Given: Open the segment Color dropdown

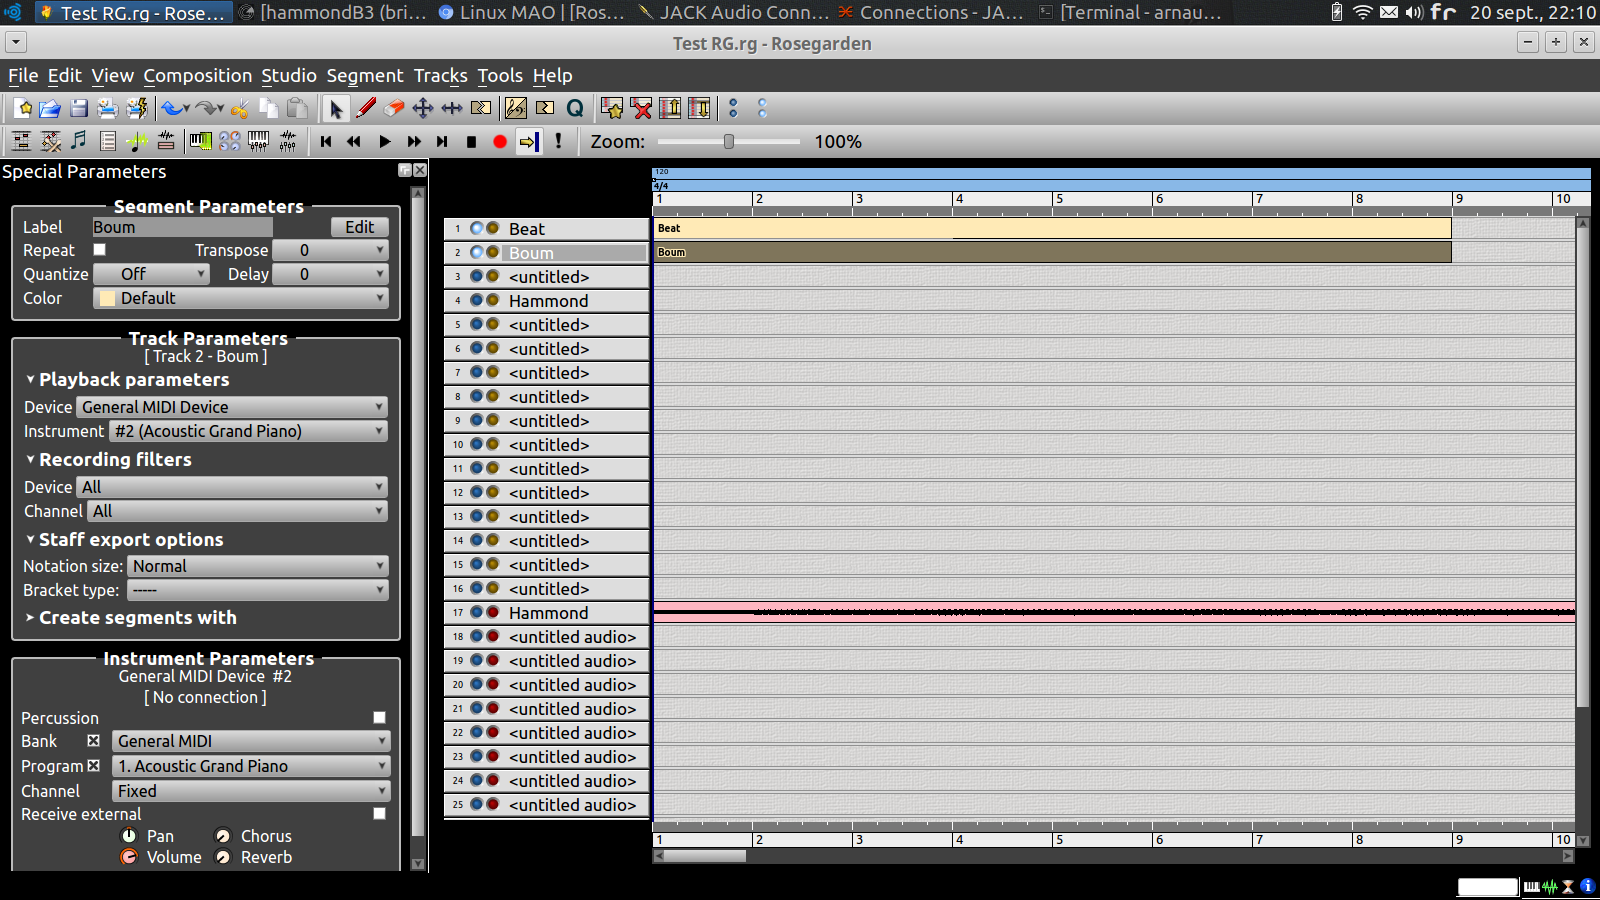Looking at the screenshot, I should 240,298.
